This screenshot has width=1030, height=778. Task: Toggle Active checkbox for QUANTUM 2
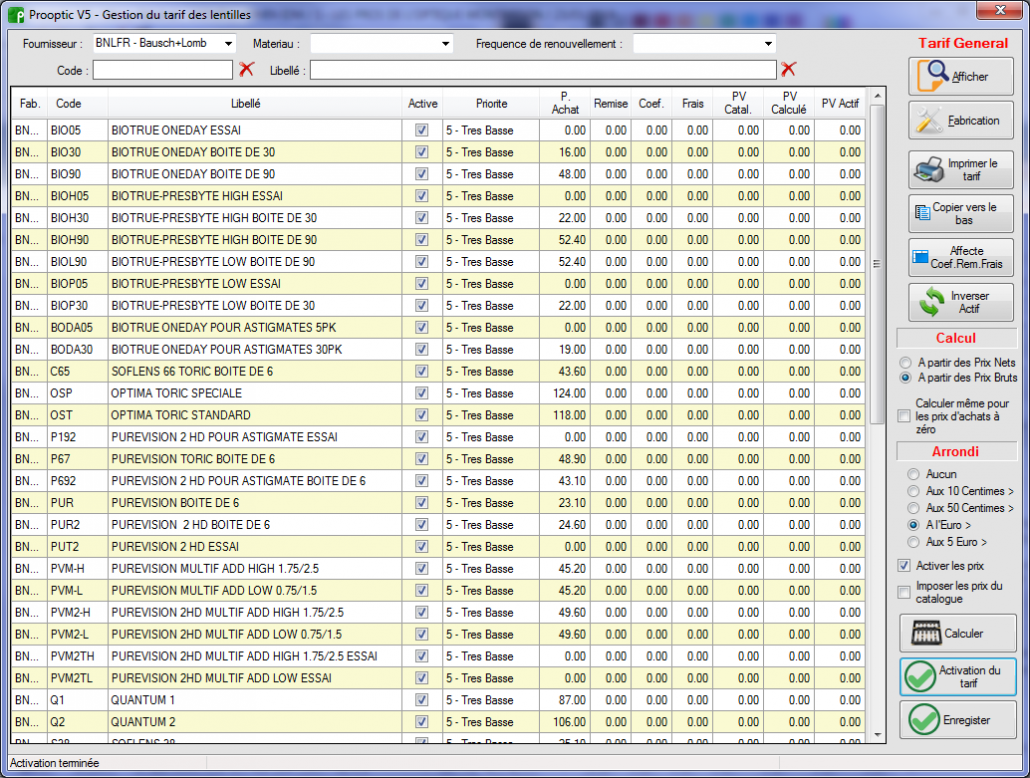pyautogui.click(x=422, y=721)
